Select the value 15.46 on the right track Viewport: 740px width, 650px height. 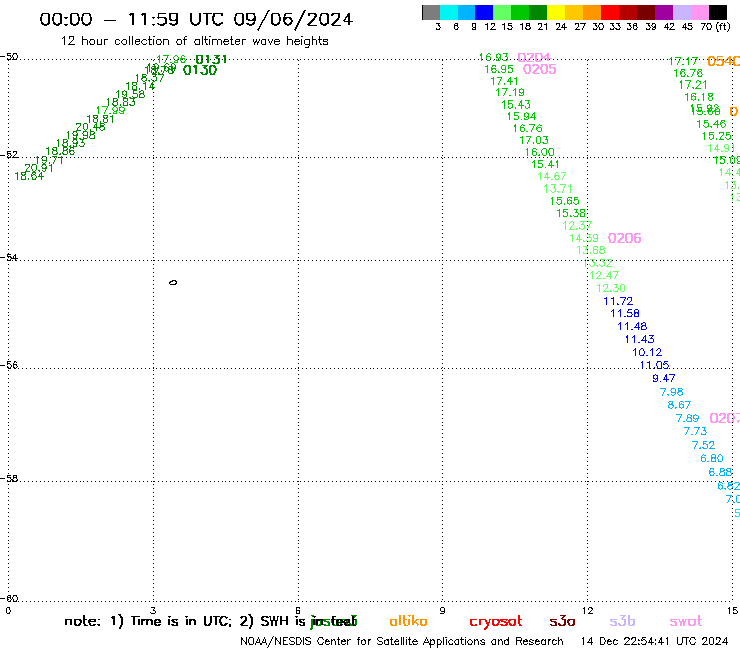coord(711,124)
